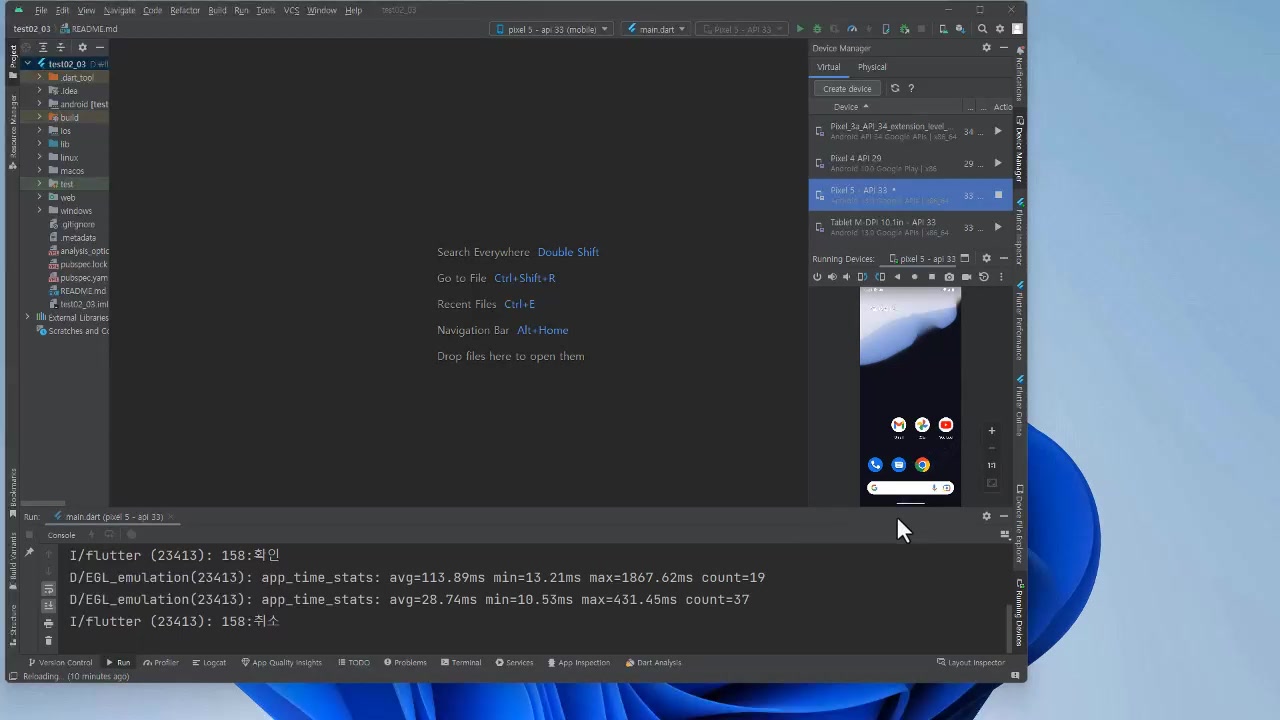The height and width of the screenshot is (720, 1280).
Task: Click the Create device button
Action: point(847,89)
